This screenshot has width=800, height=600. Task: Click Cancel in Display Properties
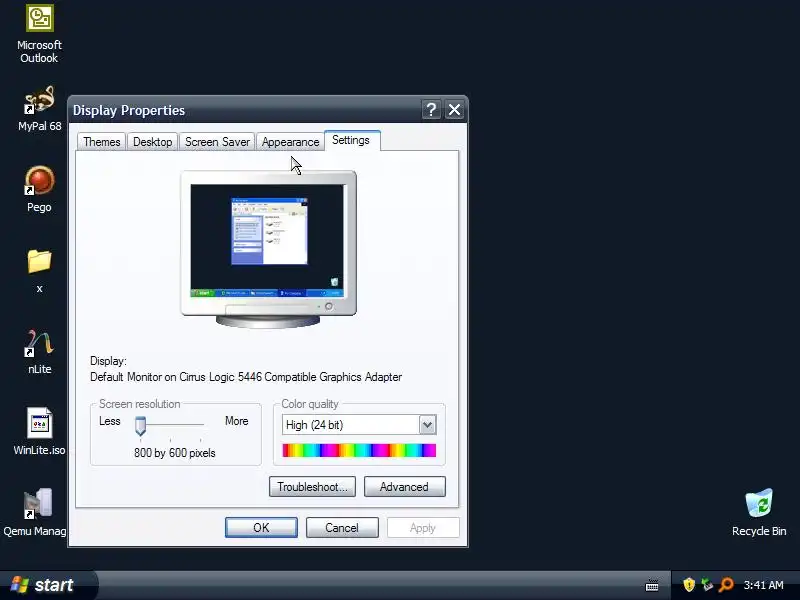point(342,528)
